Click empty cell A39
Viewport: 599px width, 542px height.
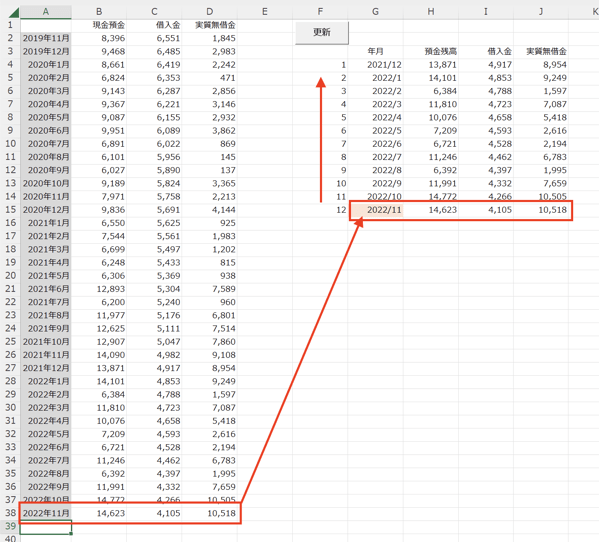45,527
